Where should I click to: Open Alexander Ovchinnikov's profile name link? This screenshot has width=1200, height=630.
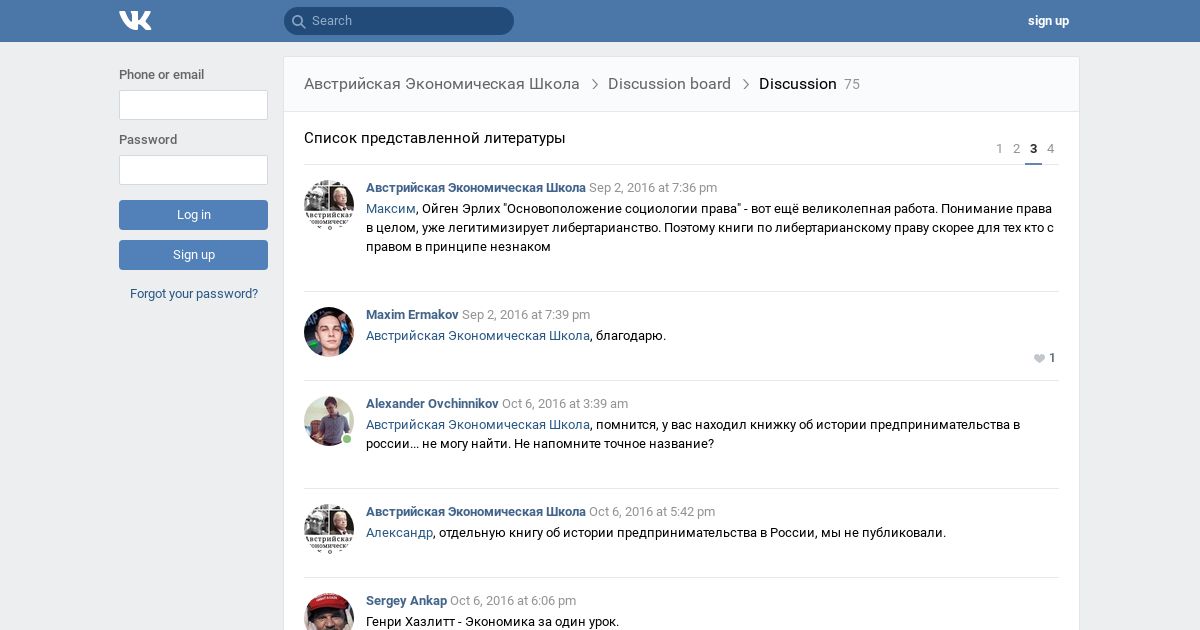tap(432, 404)
